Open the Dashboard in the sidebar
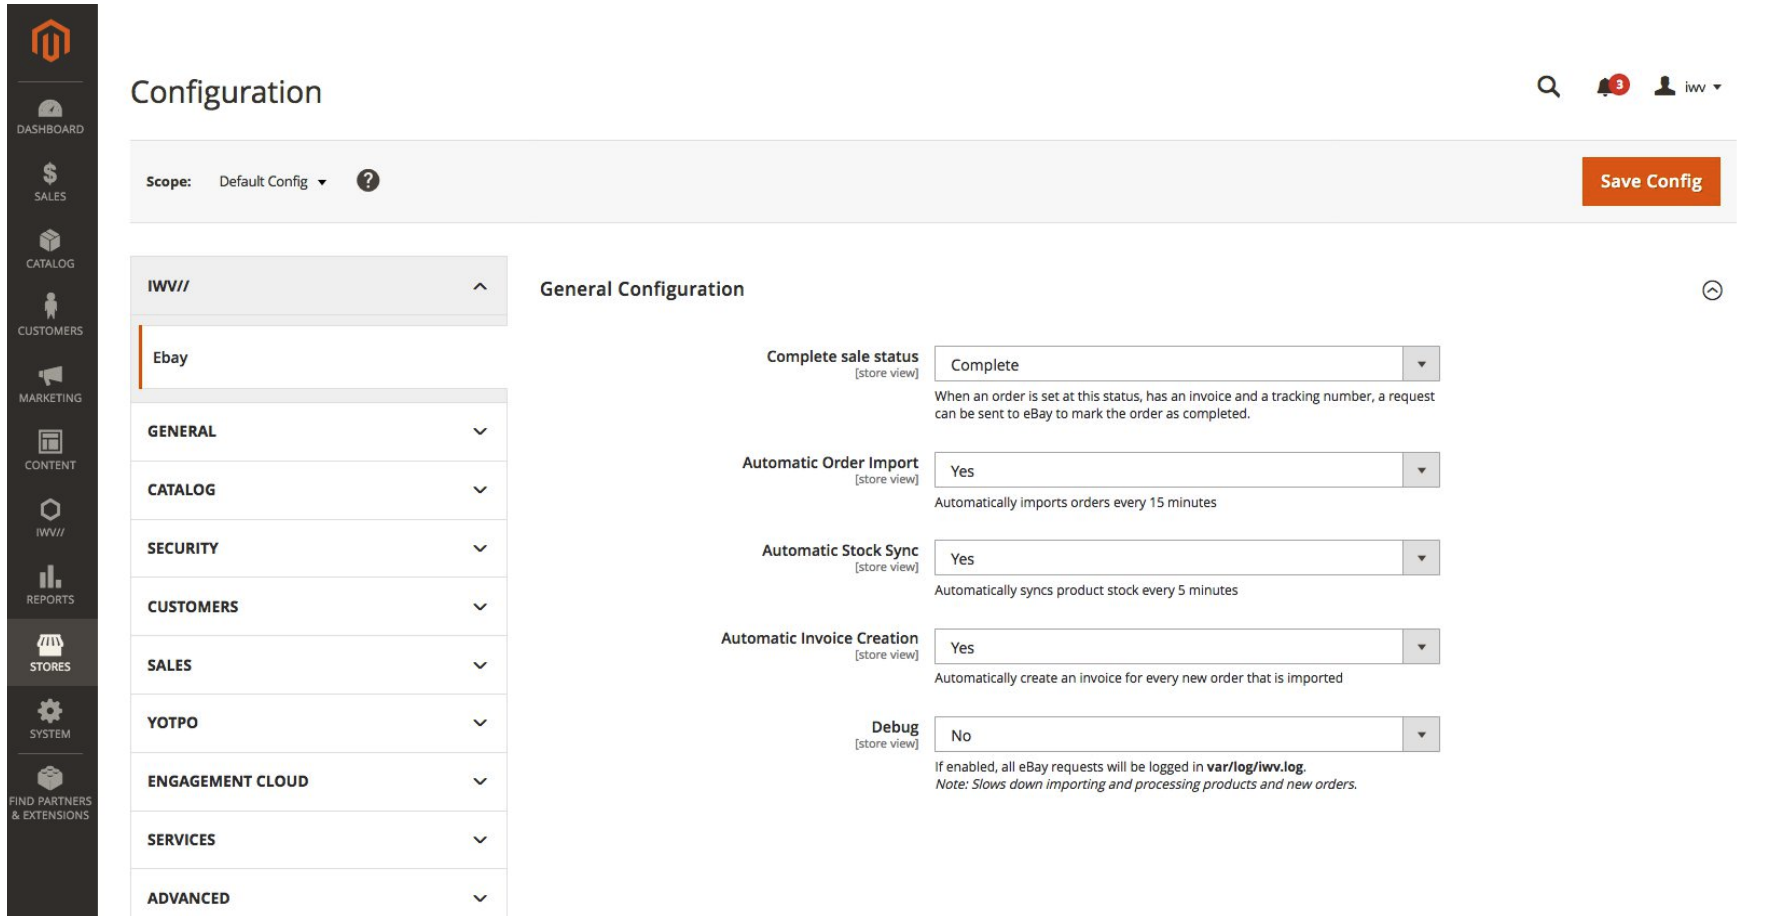The width and height of the screenshot is (1784, 918). (x=50, y=116)
